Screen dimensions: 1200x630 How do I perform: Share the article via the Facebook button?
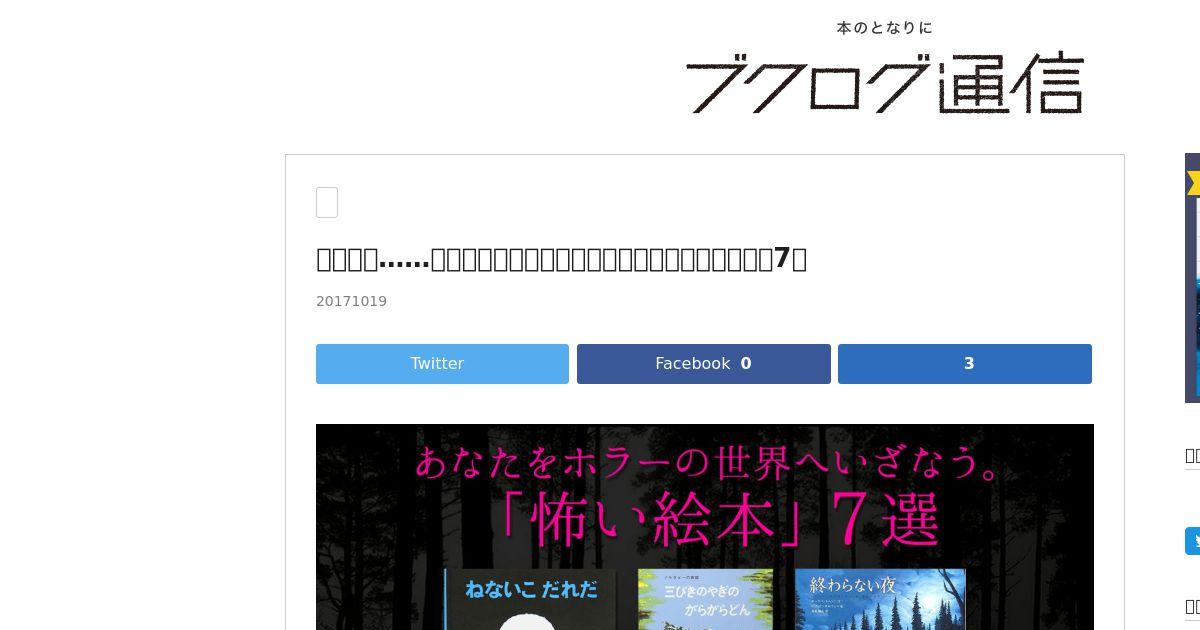pos(703,364)
